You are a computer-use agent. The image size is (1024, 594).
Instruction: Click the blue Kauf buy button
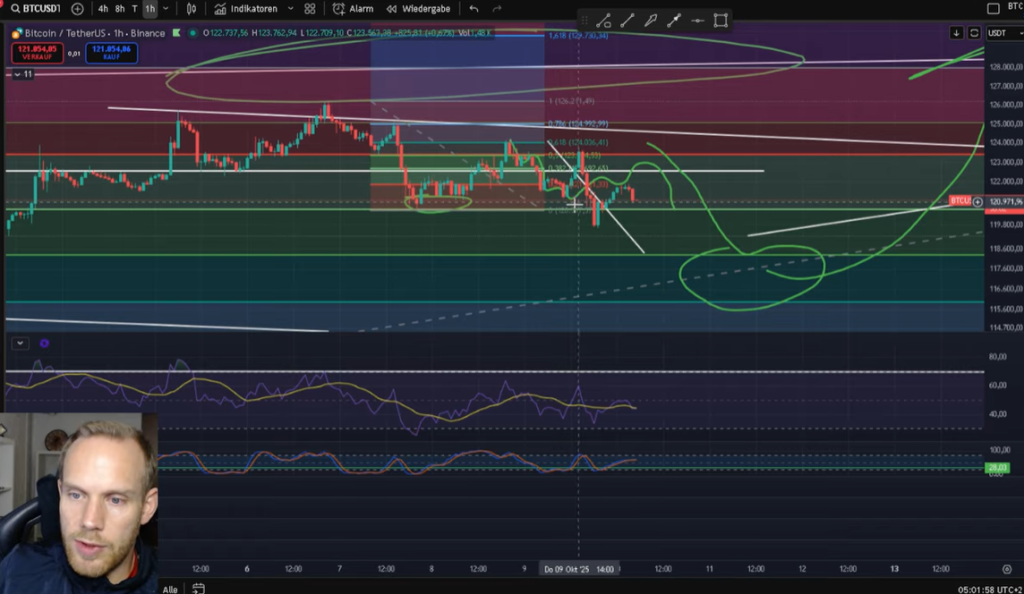coord(111,52)
